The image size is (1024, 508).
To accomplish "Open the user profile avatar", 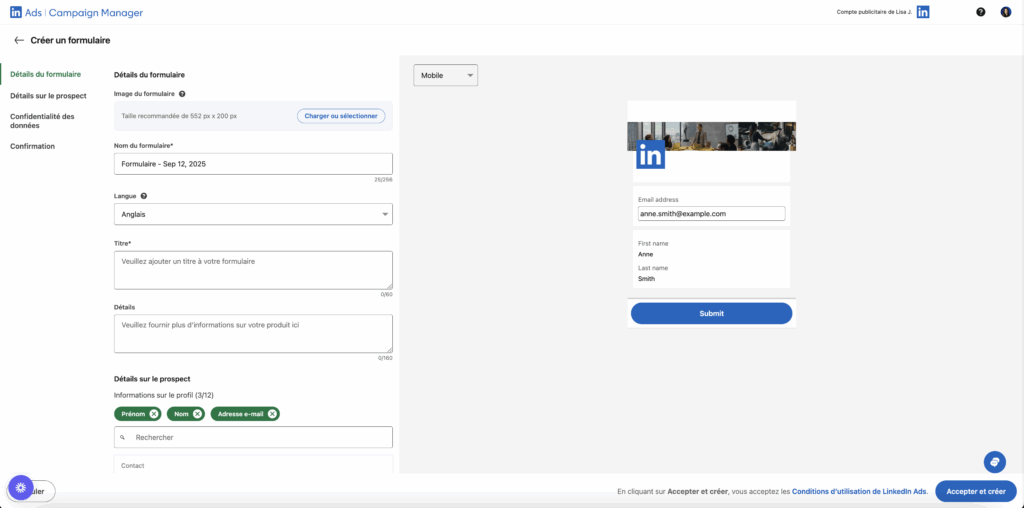I will pos(1006,12).
